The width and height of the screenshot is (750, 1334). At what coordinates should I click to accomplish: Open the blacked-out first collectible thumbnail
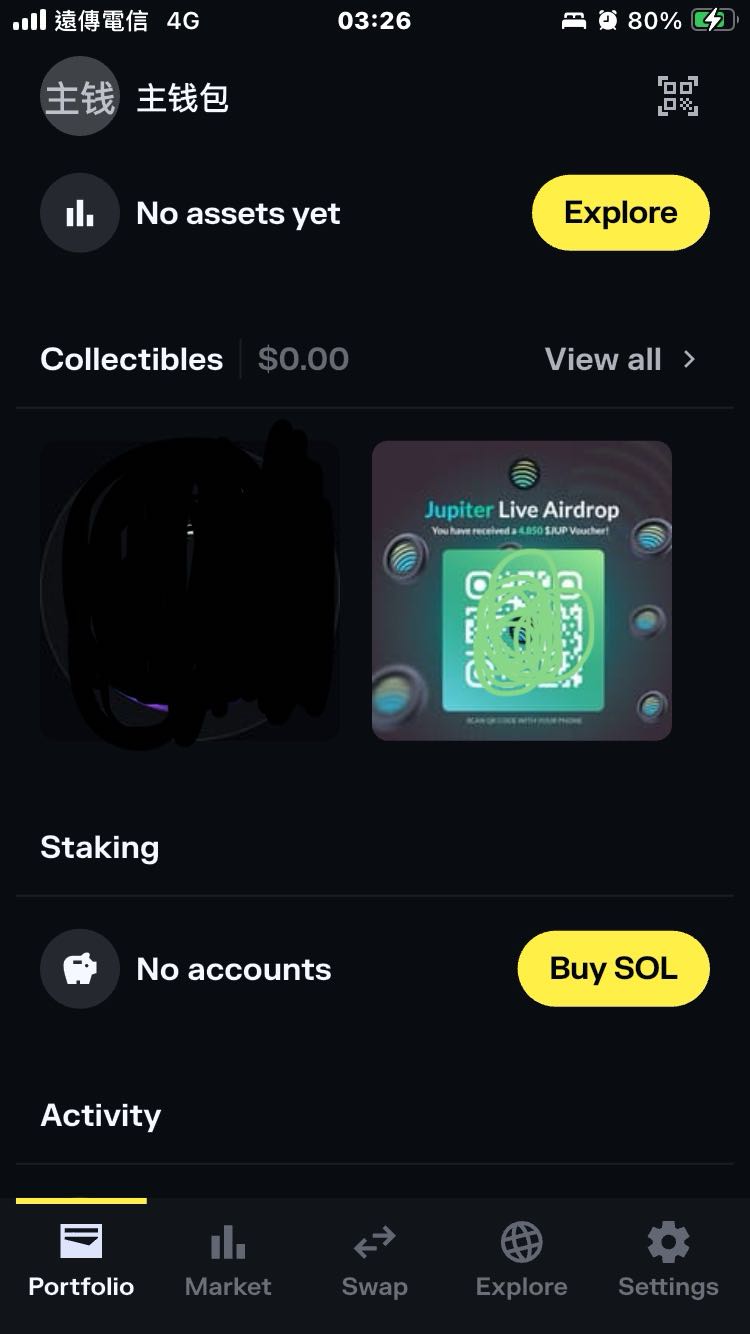click(190, 590)
